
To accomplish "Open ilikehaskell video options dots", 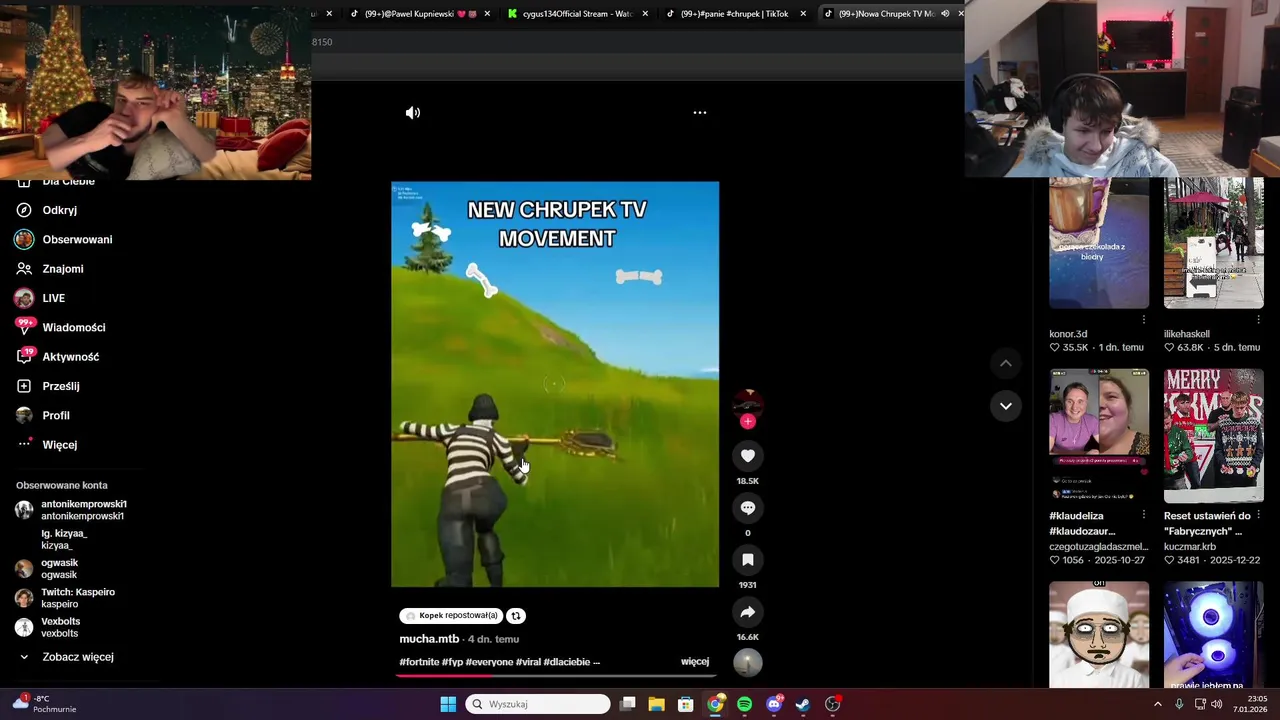I will [x=1258, y=320].
